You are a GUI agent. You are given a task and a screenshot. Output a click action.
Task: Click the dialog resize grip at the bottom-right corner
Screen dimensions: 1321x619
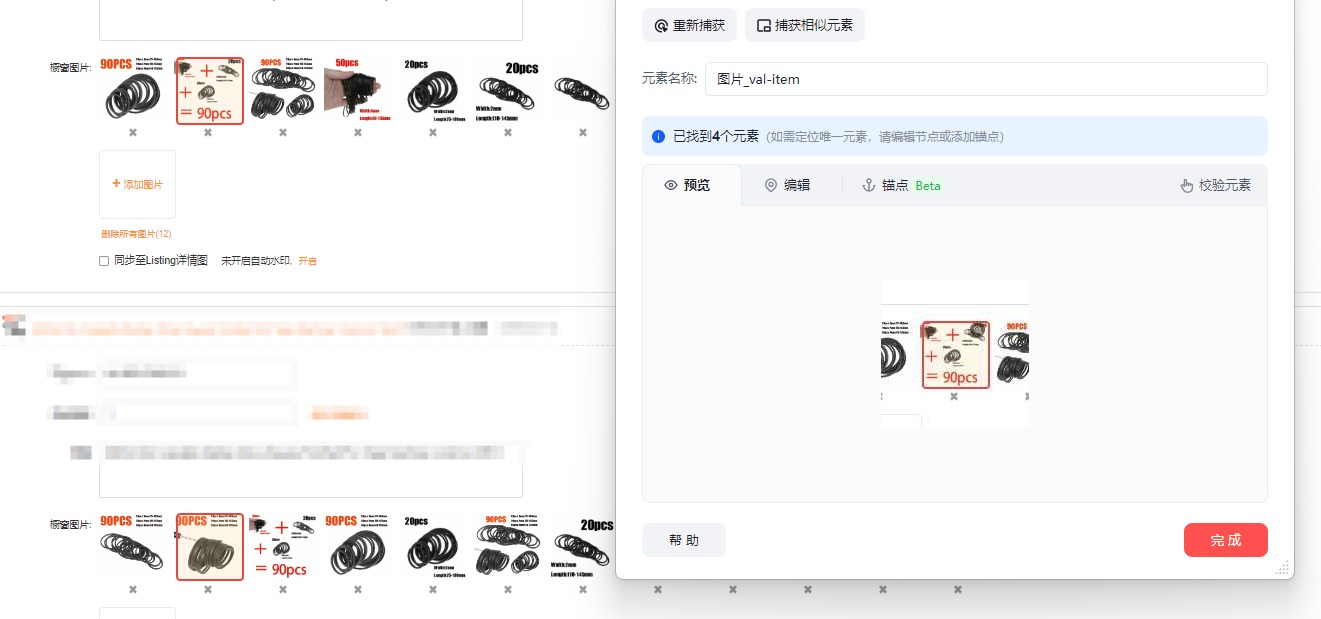pyautogui.click(x=1282, y=567)
